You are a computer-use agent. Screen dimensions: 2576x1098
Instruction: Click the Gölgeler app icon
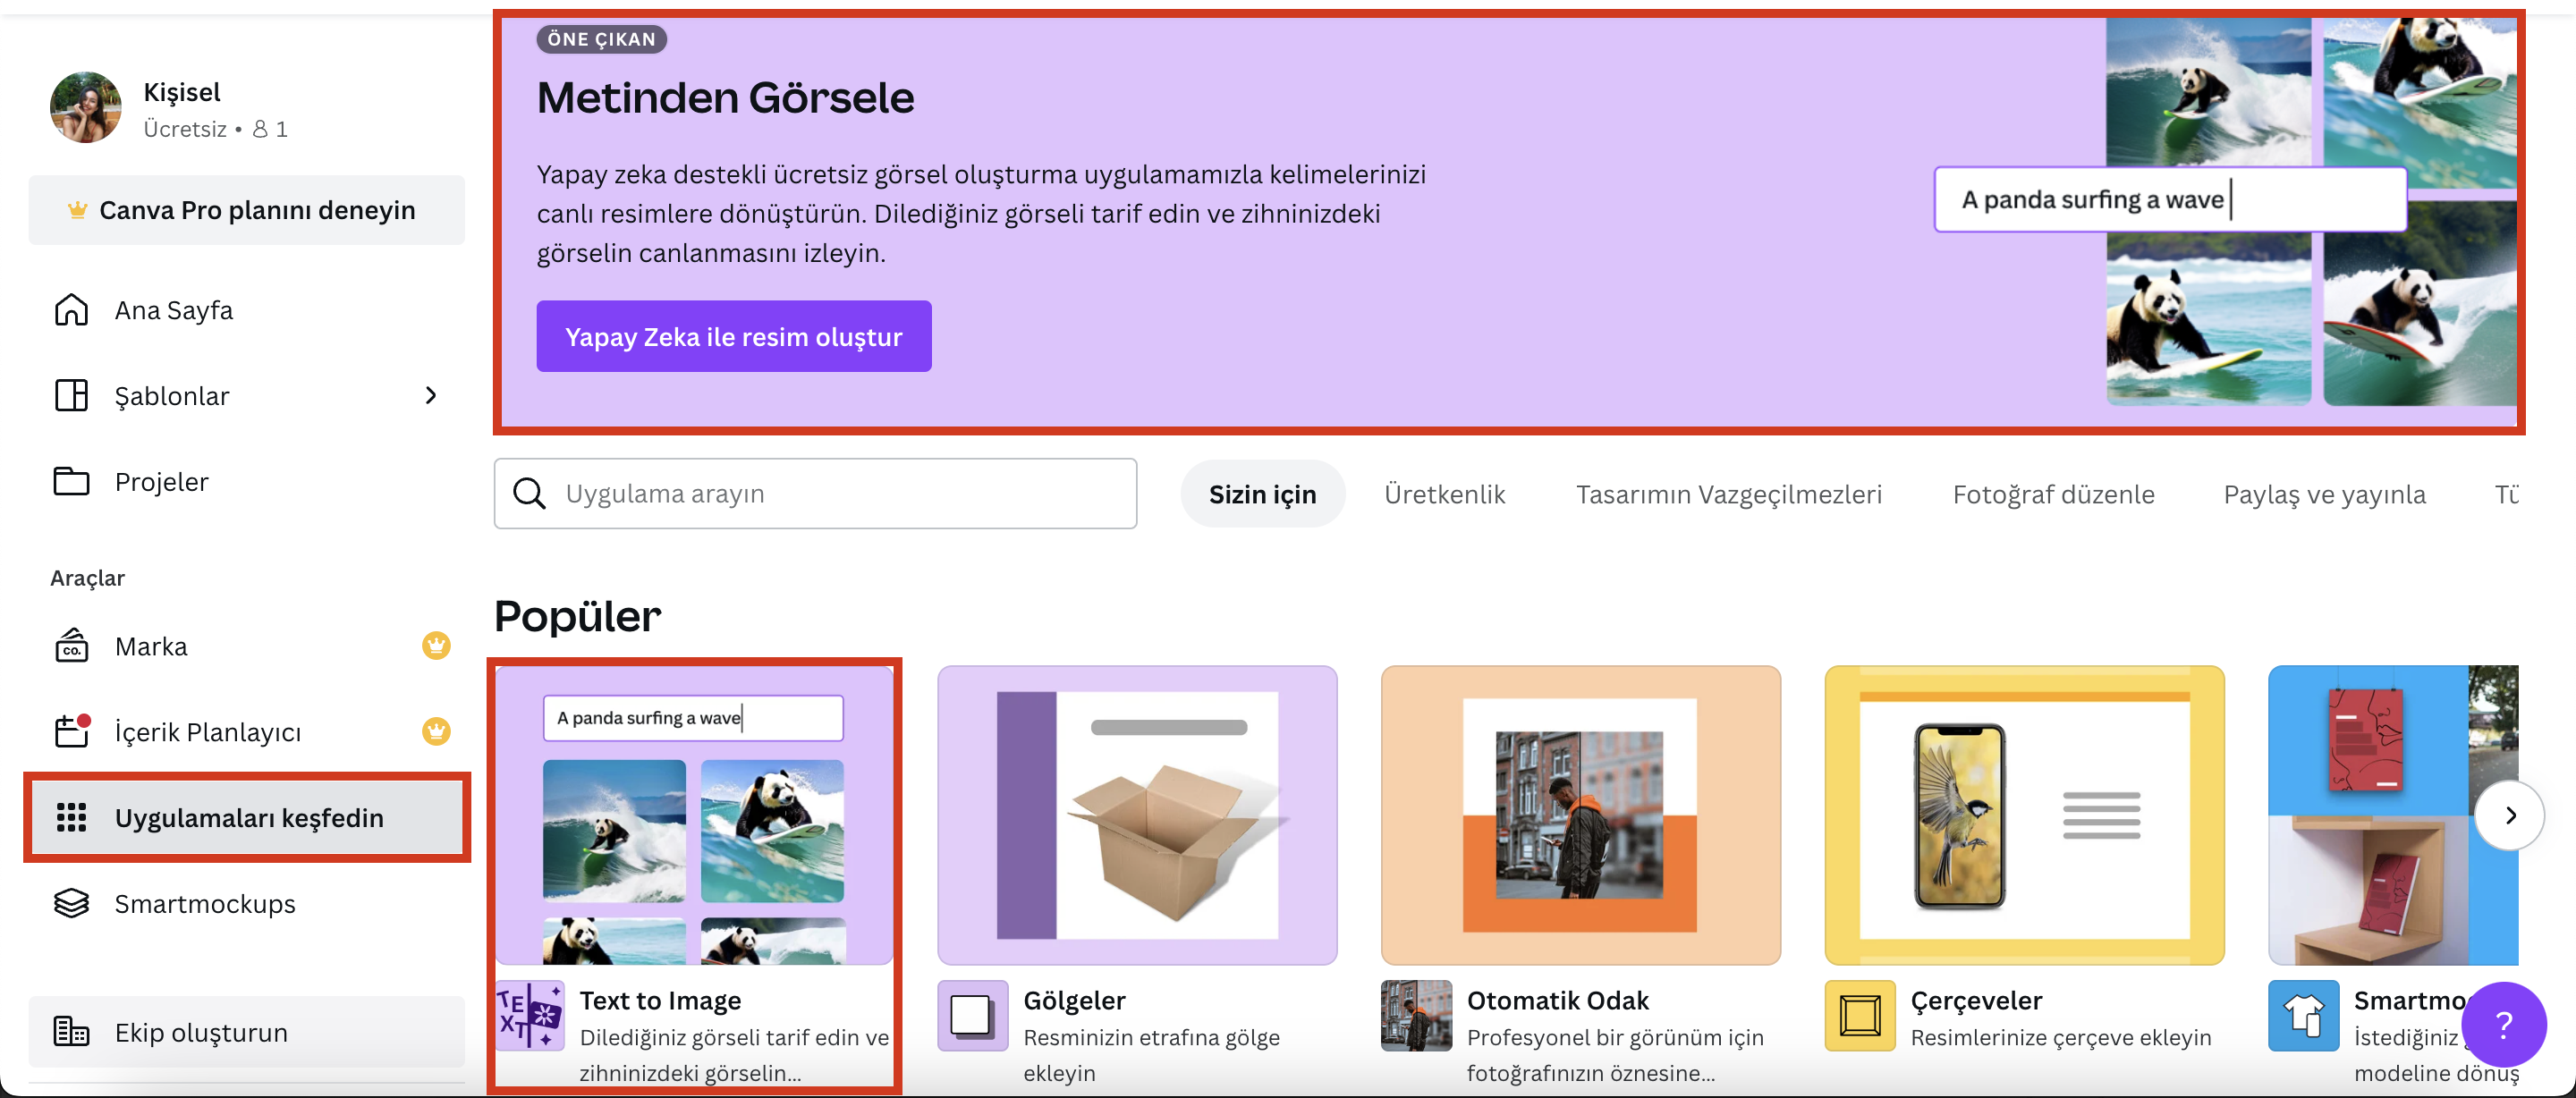(973, 1016)
